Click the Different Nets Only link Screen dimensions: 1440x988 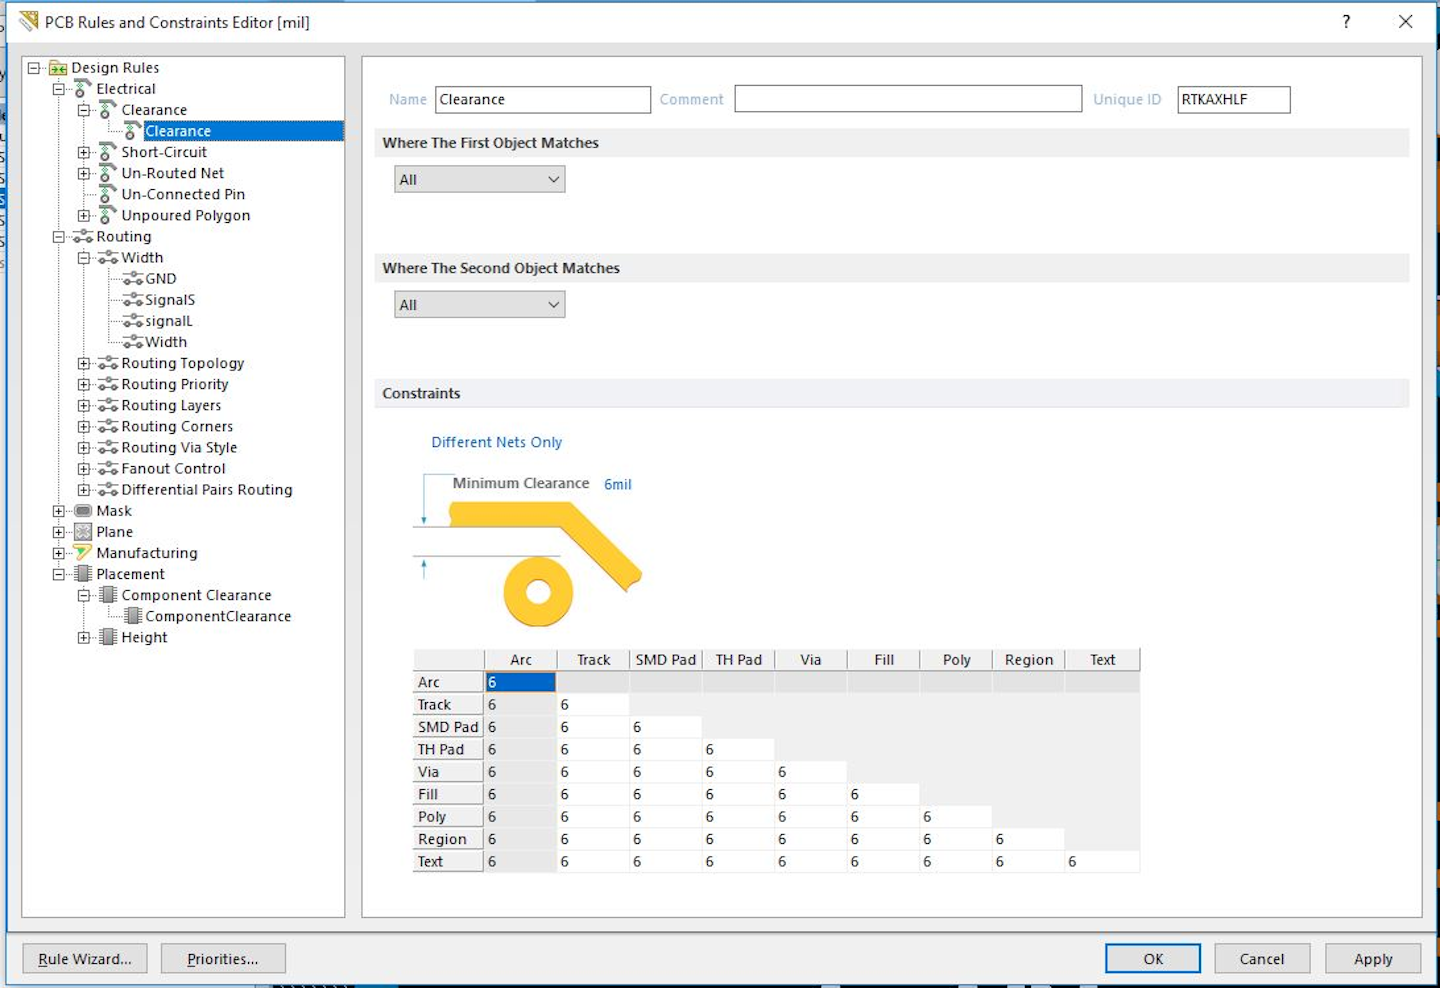click(x=496, y=442)
